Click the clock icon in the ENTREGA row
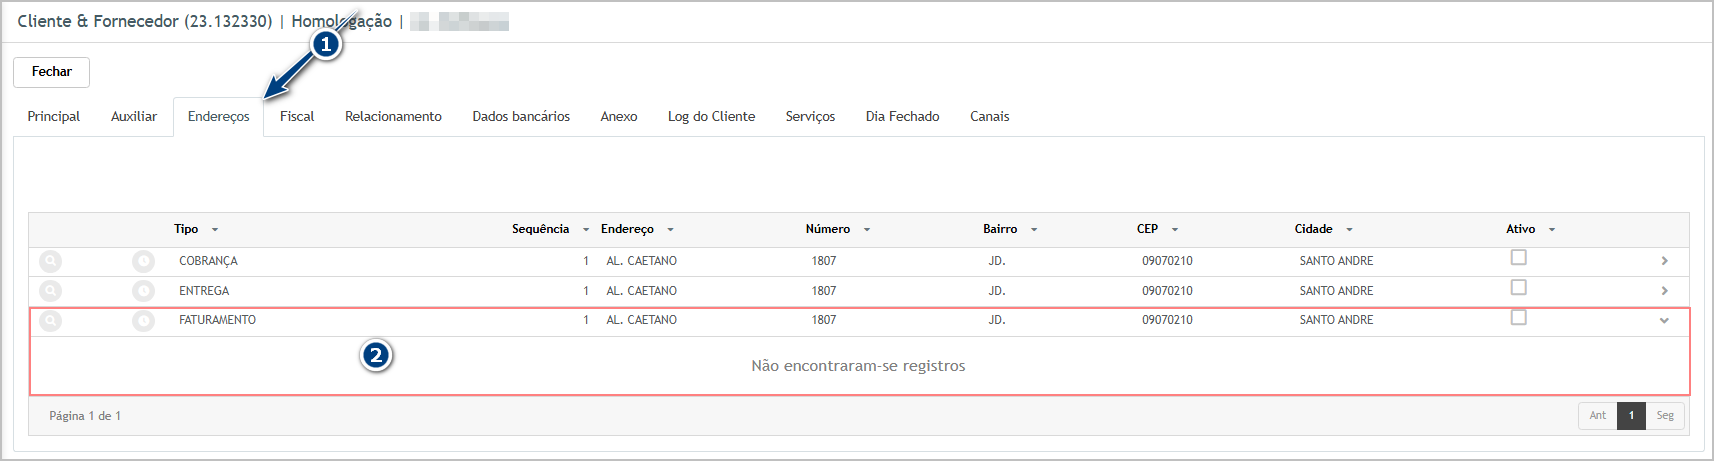This screenshot has height=461, width=1714. (143, 291)
